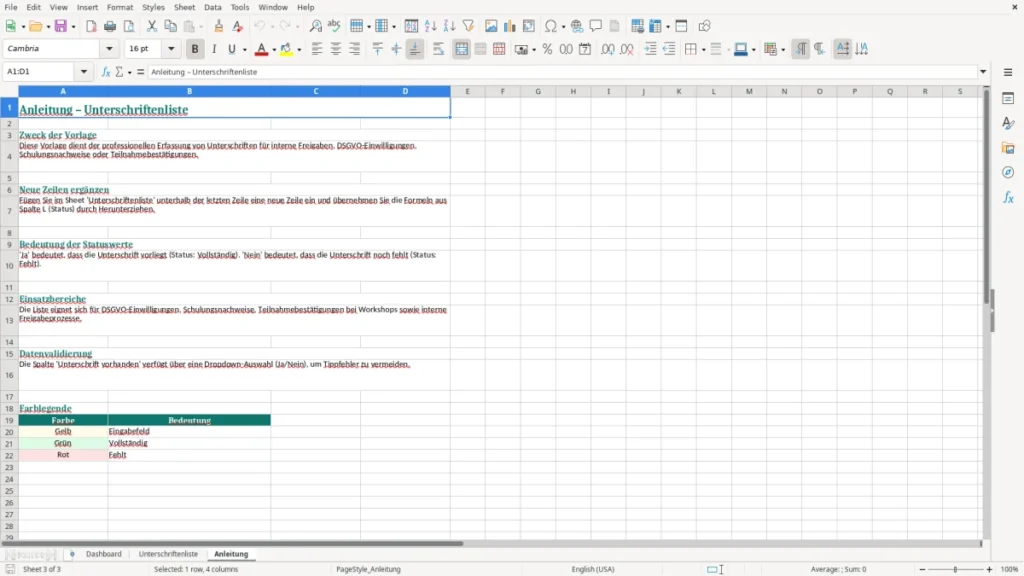Open sidebar Navigator compass icon
Screen dimensions: 1024x576
click(x=1008, y=173)
